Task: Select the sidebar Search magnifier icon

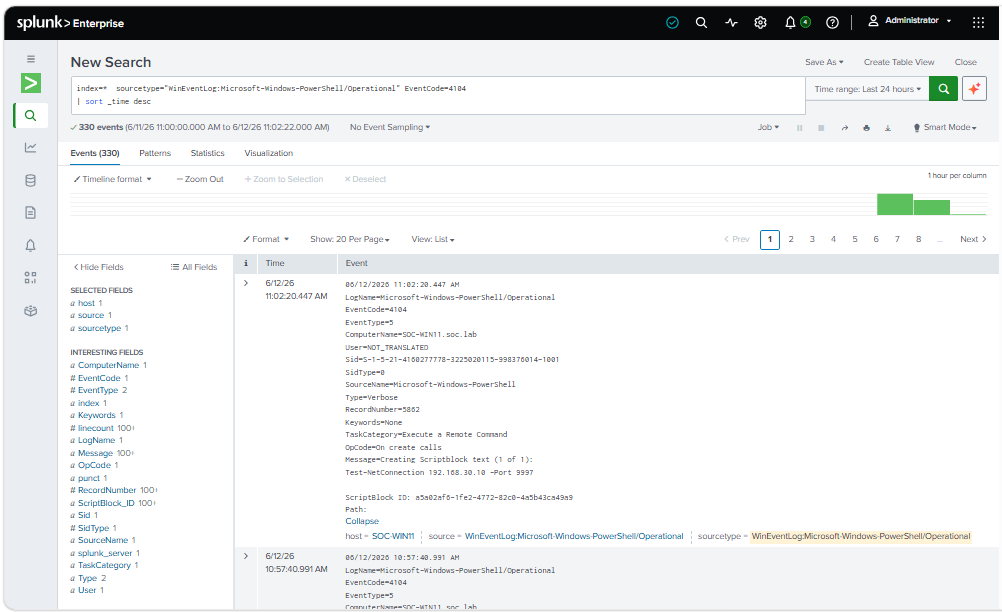Action: point(31,116)
